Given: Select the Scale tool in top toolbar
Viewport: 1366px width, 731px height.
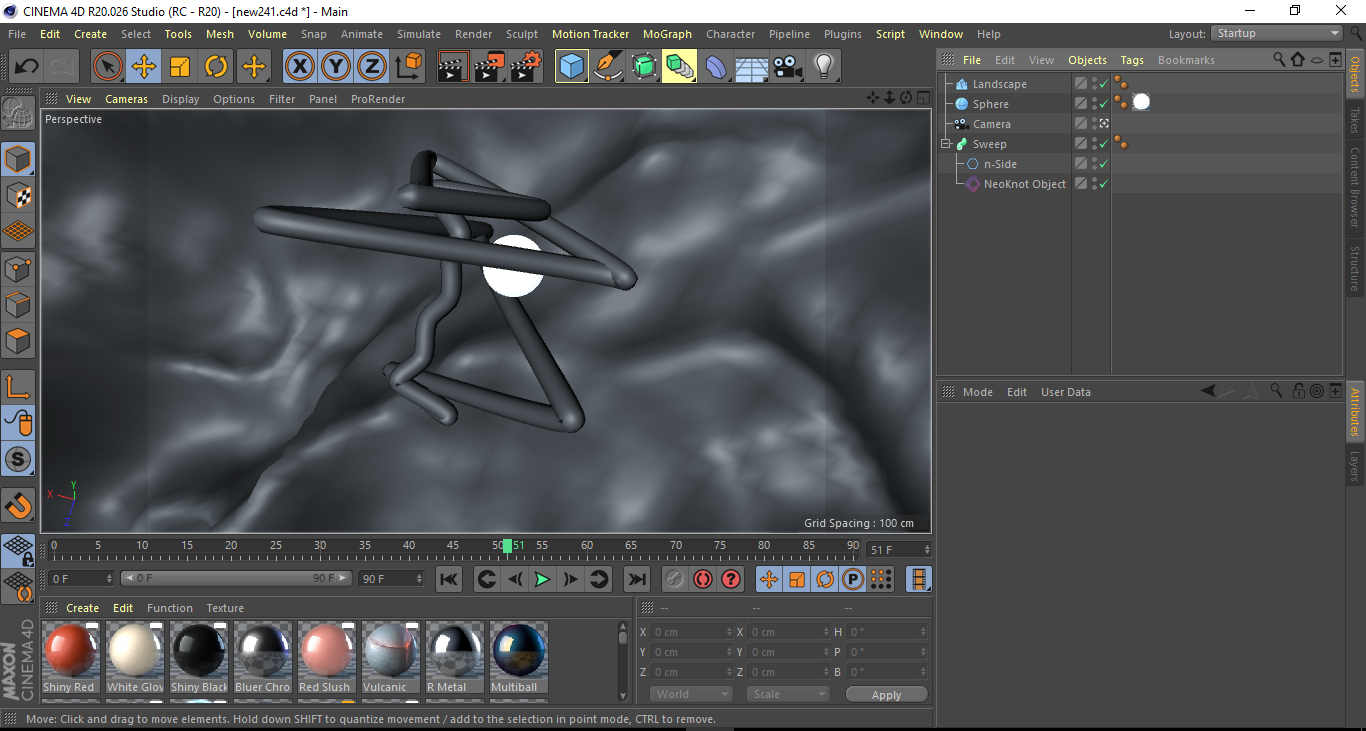Looking at the screenshot, I should (180, 67).
